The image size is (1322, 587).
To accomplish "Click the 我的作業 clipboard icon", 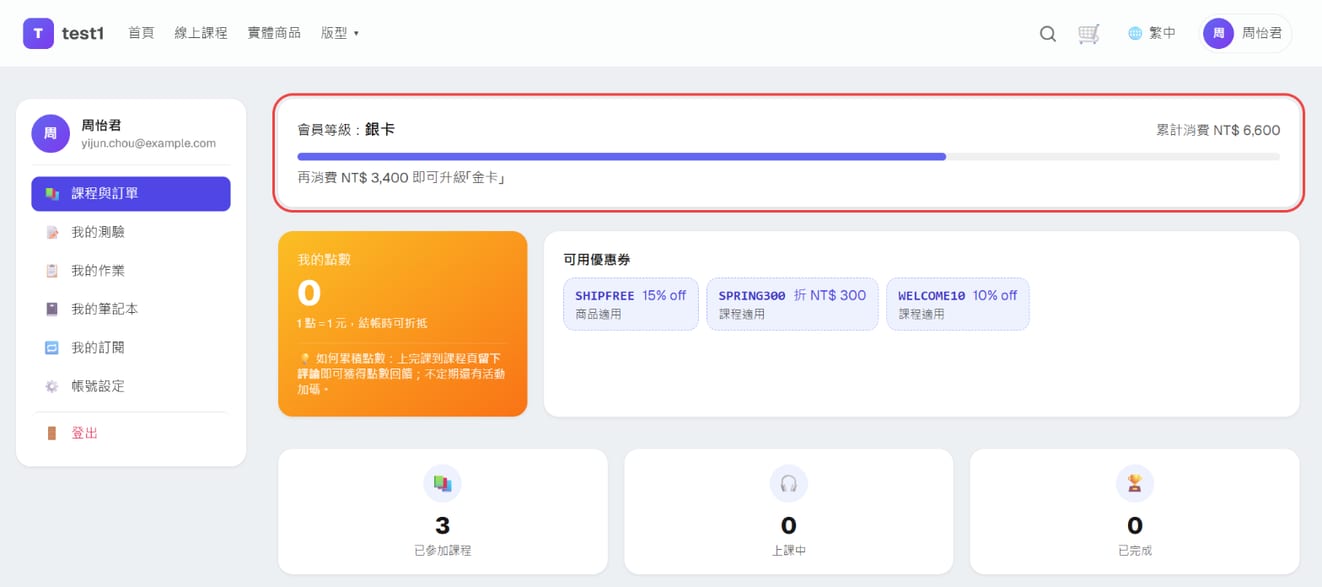I will click(52, 271).
